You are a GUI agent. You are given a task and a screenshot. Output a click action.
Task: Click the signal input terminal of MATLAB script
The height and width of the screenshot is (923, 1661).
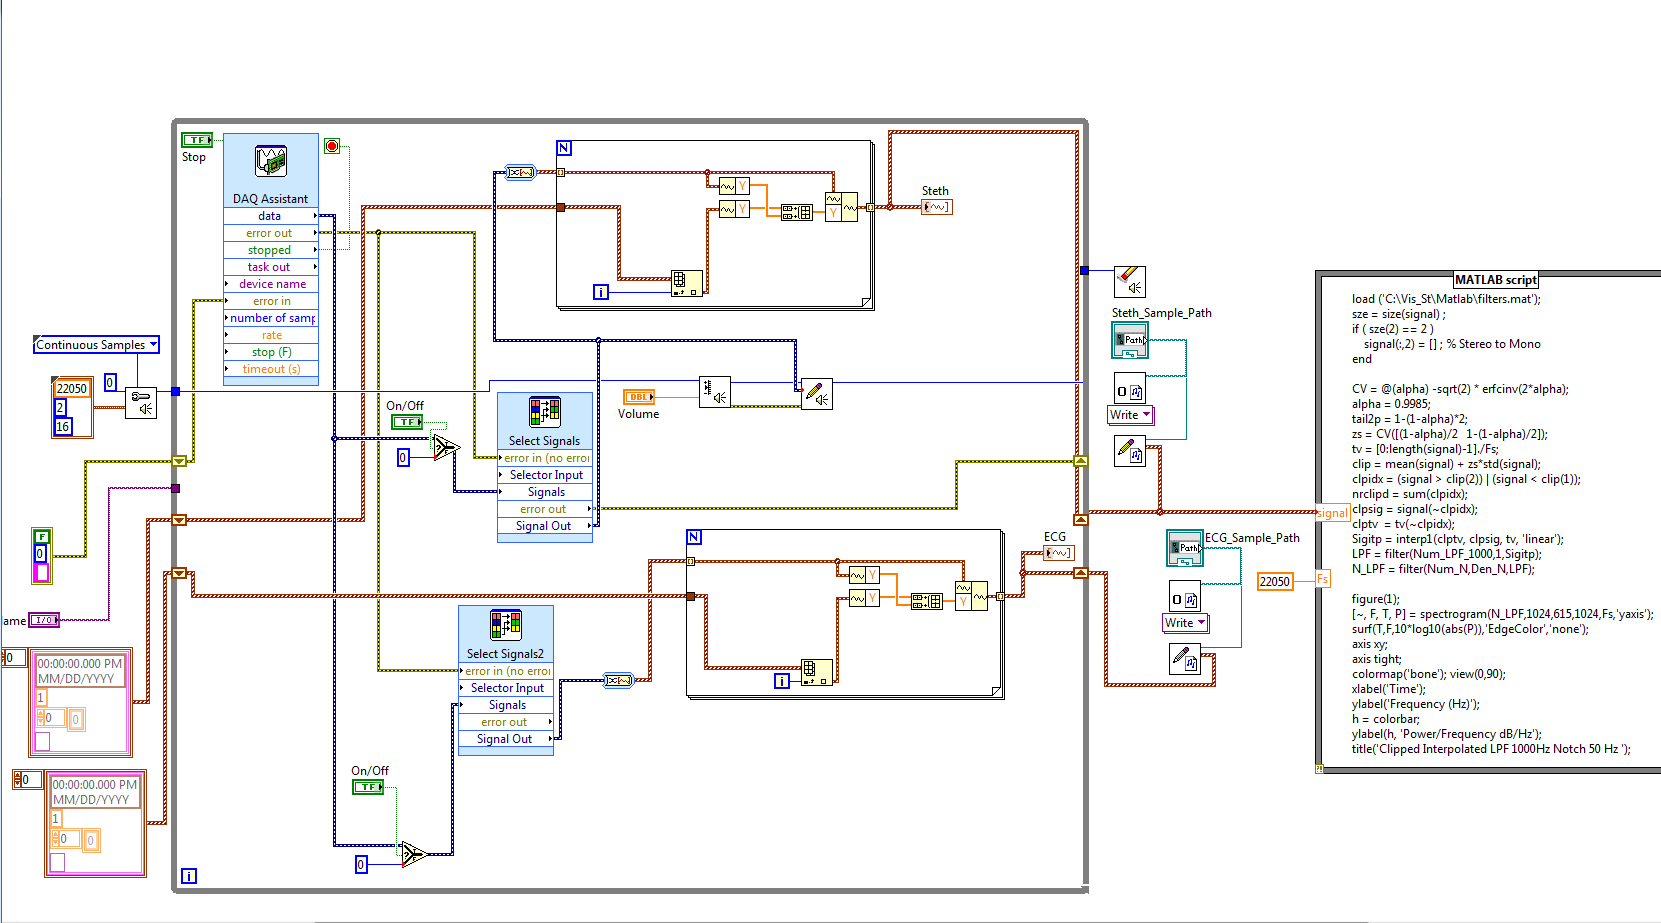tap(1332, 513)
